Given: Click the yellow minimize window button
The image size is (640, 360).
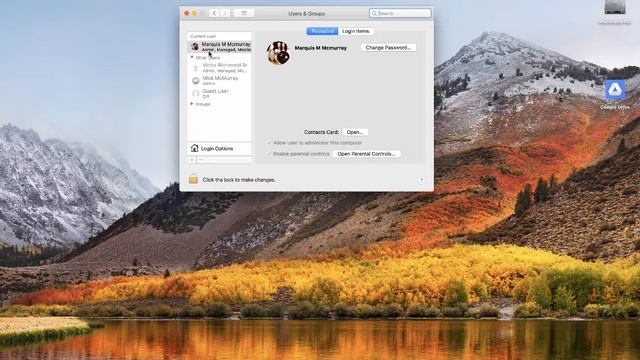Looking at the screenshot, I should click(x=194, y=13).
